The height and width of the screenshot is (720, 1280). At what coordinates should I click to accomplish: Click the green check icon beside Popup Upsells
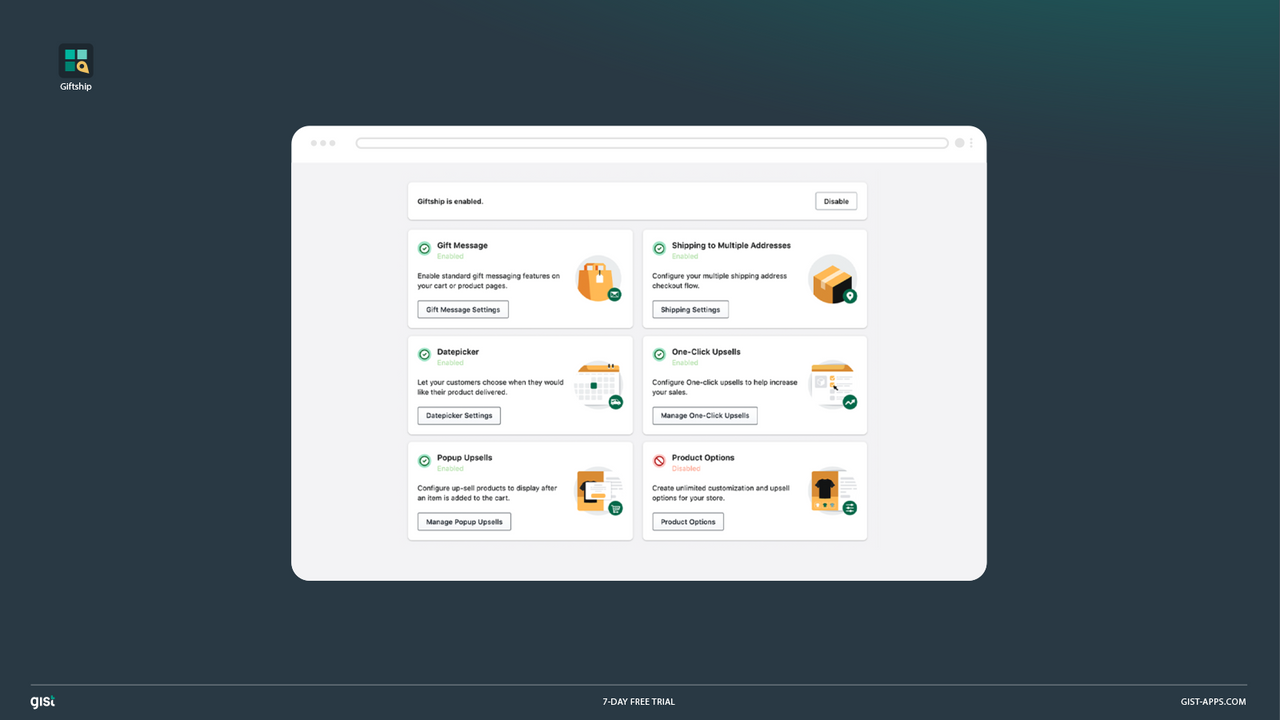pos(424,460)
